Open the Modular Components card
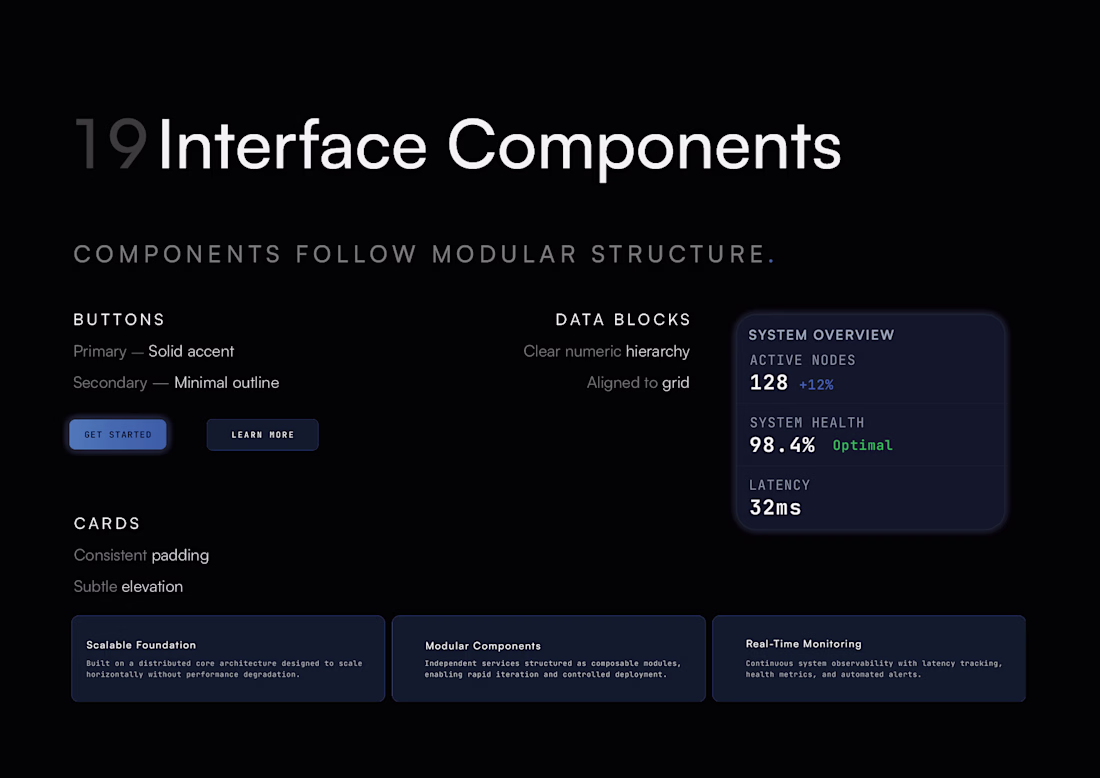 pos(548,658)
